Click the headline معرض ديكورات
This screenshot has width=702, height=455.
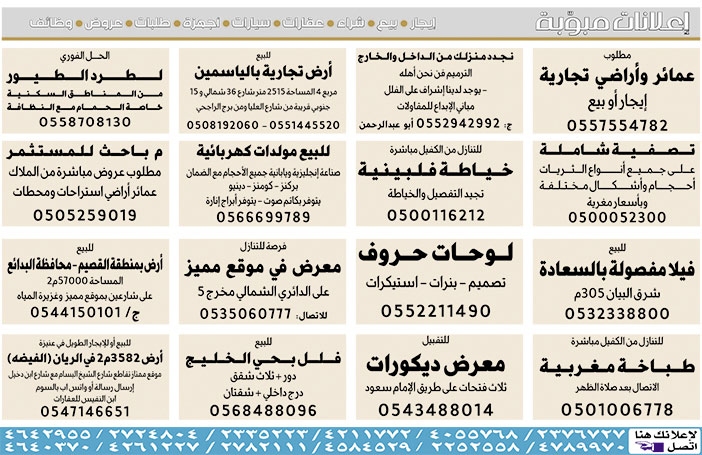[x=435, y=365]
